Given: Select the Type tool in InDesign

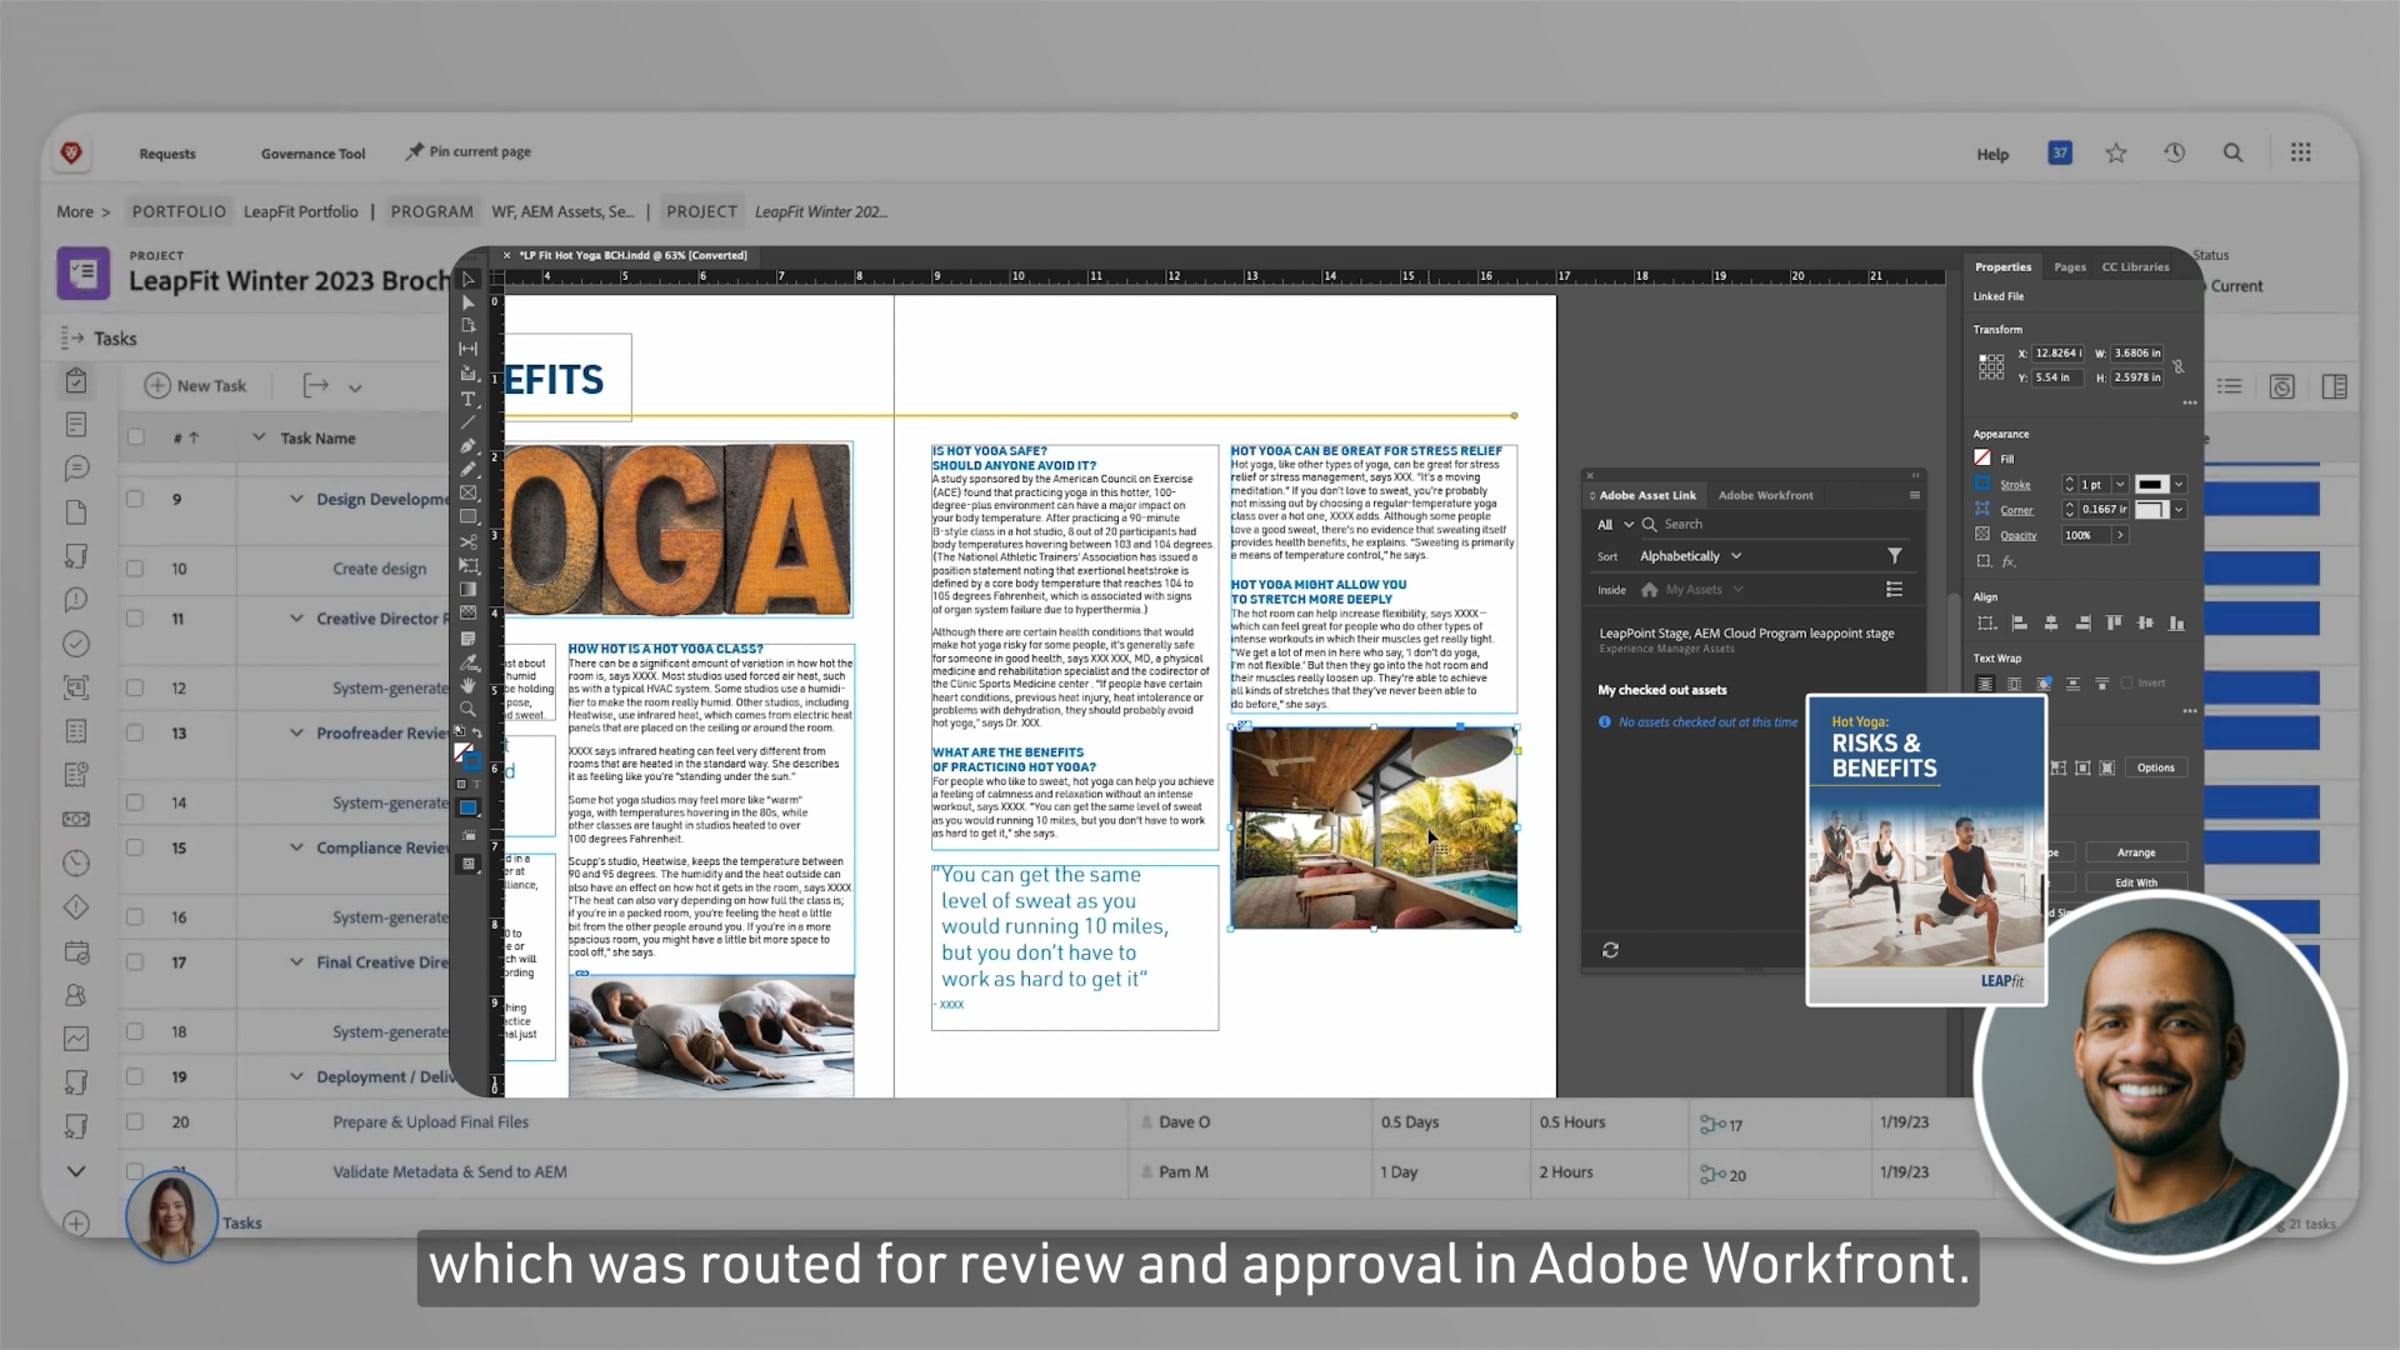Looking at the screenshot, I should pyautogui.click(x=468, y=399).
